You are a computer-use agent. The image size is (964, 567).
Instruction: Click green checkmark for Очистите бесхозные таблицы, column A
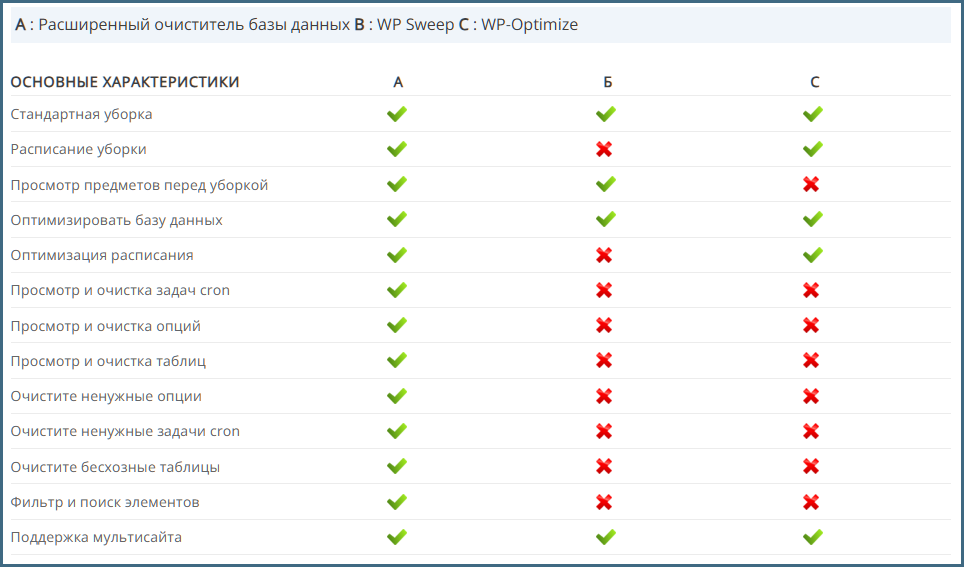coord(397,466)
